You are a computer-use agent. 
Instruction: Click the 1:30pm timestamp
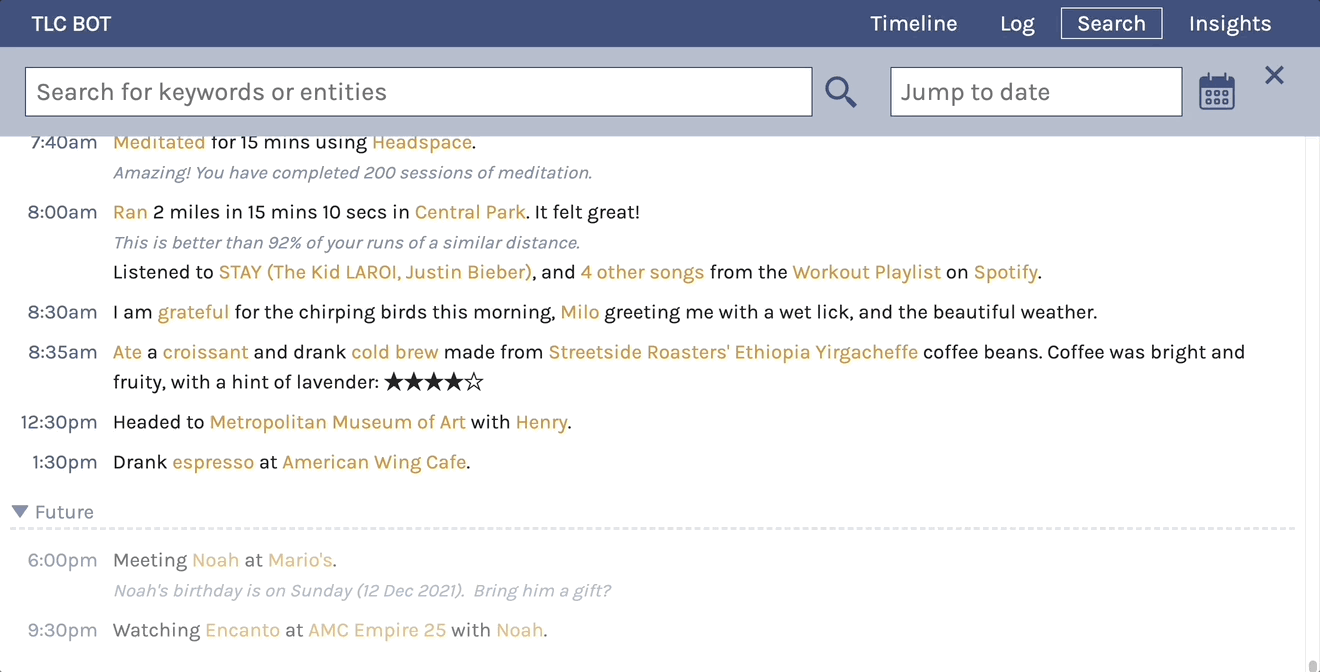[x=64, y=462]
